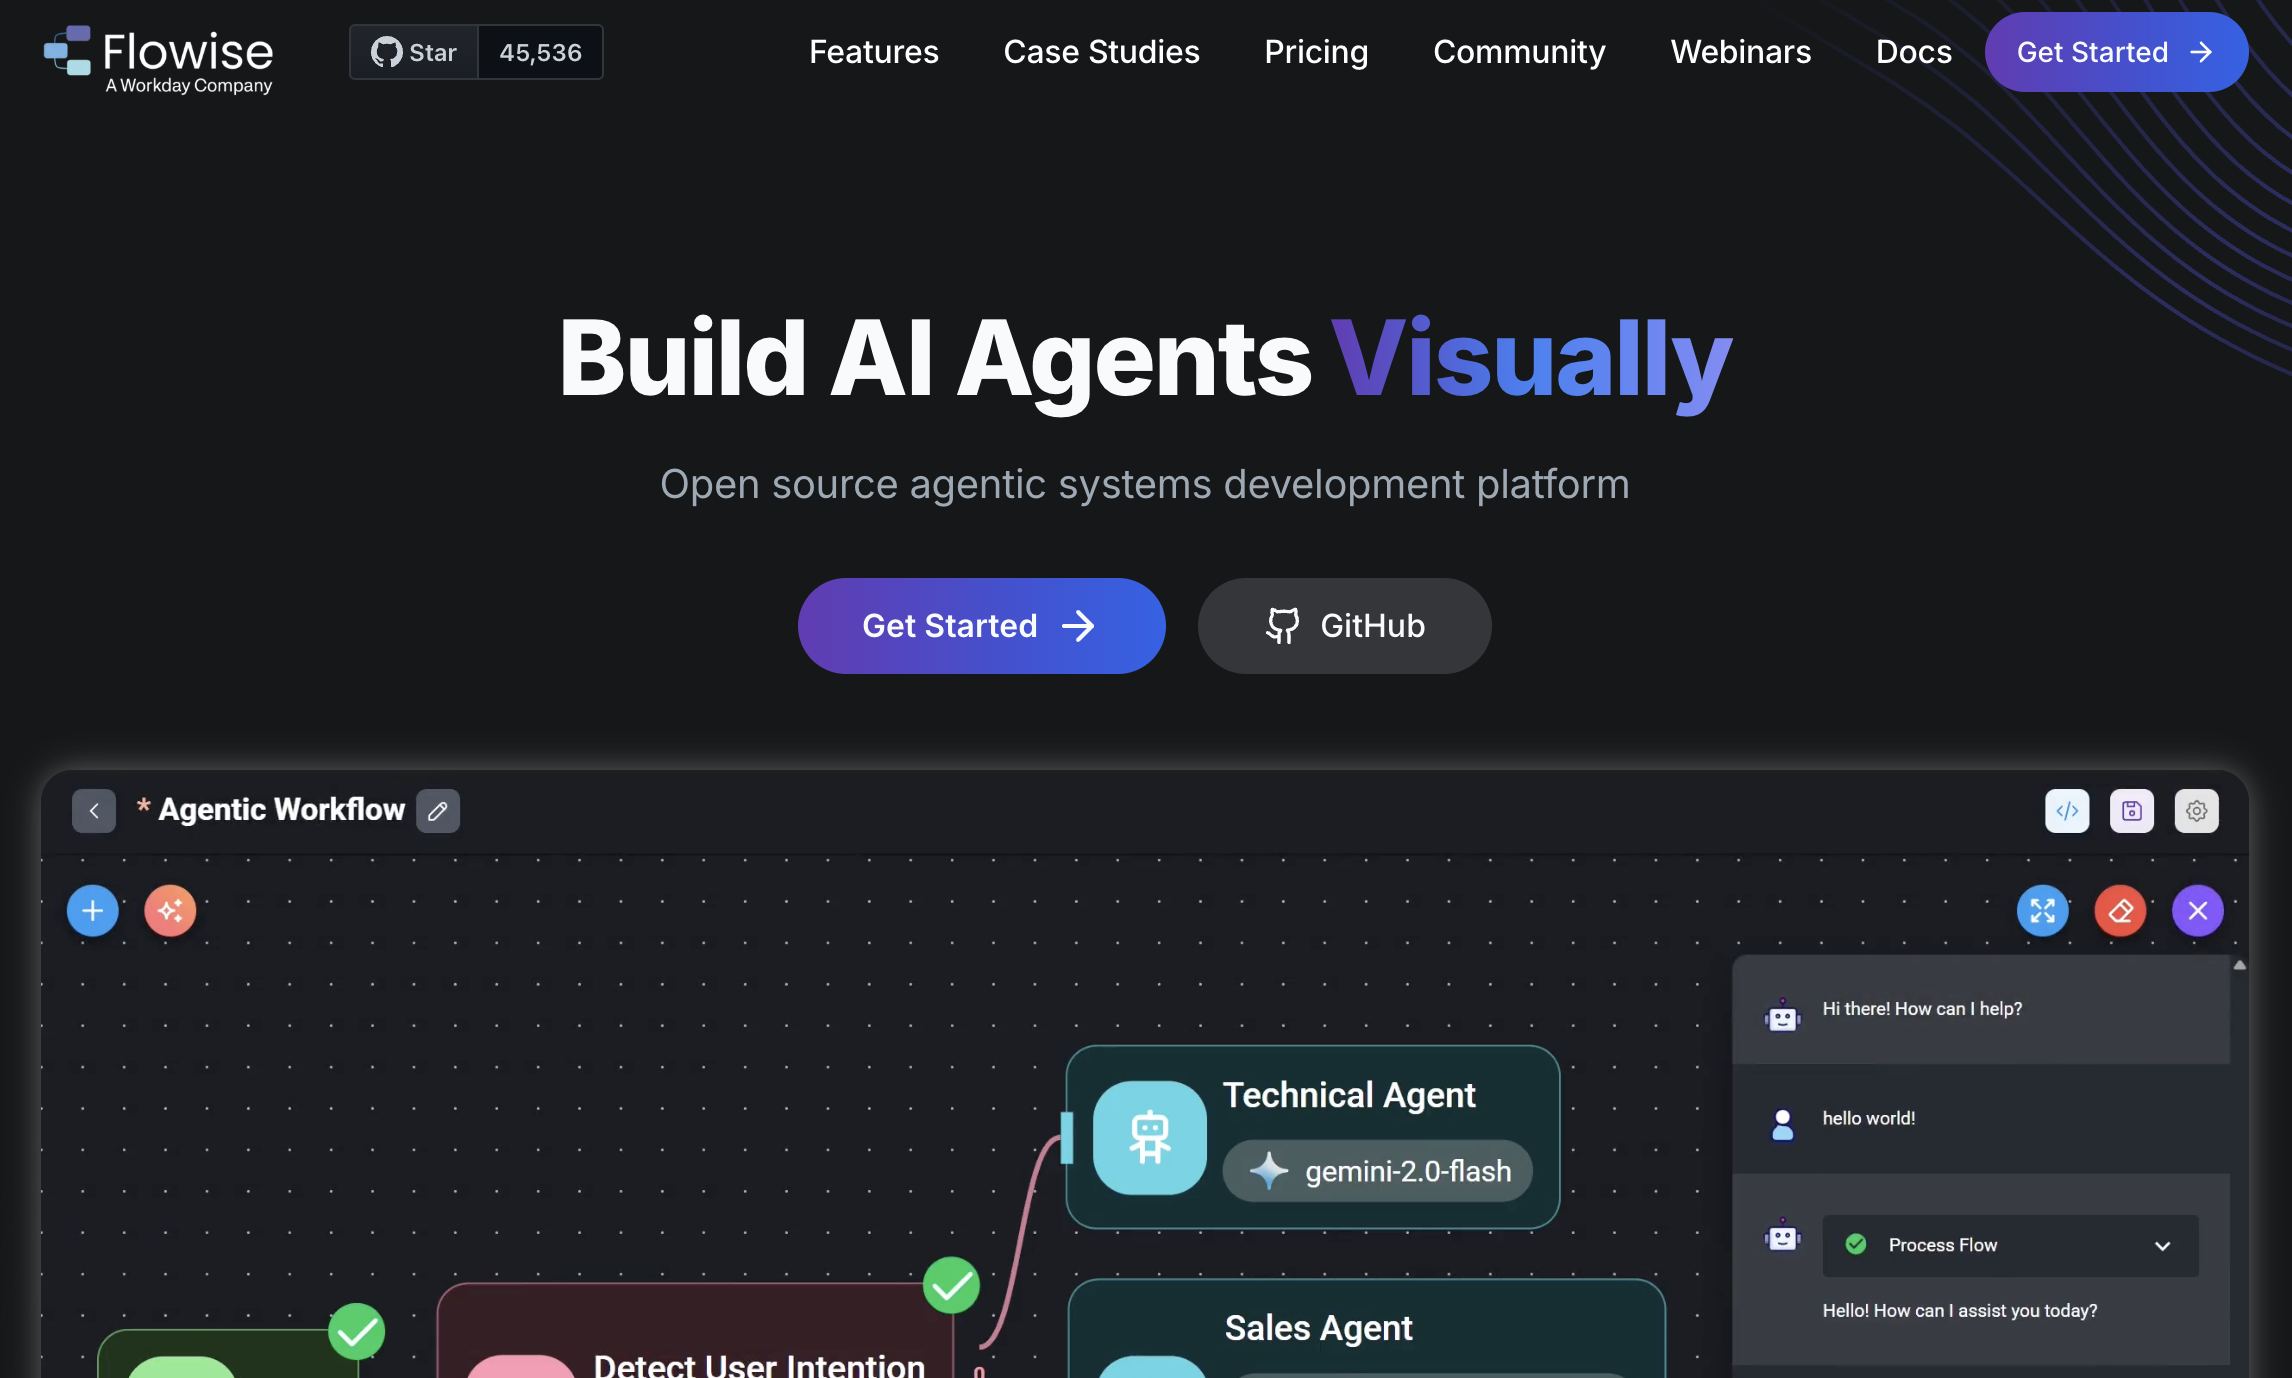Open the API code embed icon

pos(2067,811)
